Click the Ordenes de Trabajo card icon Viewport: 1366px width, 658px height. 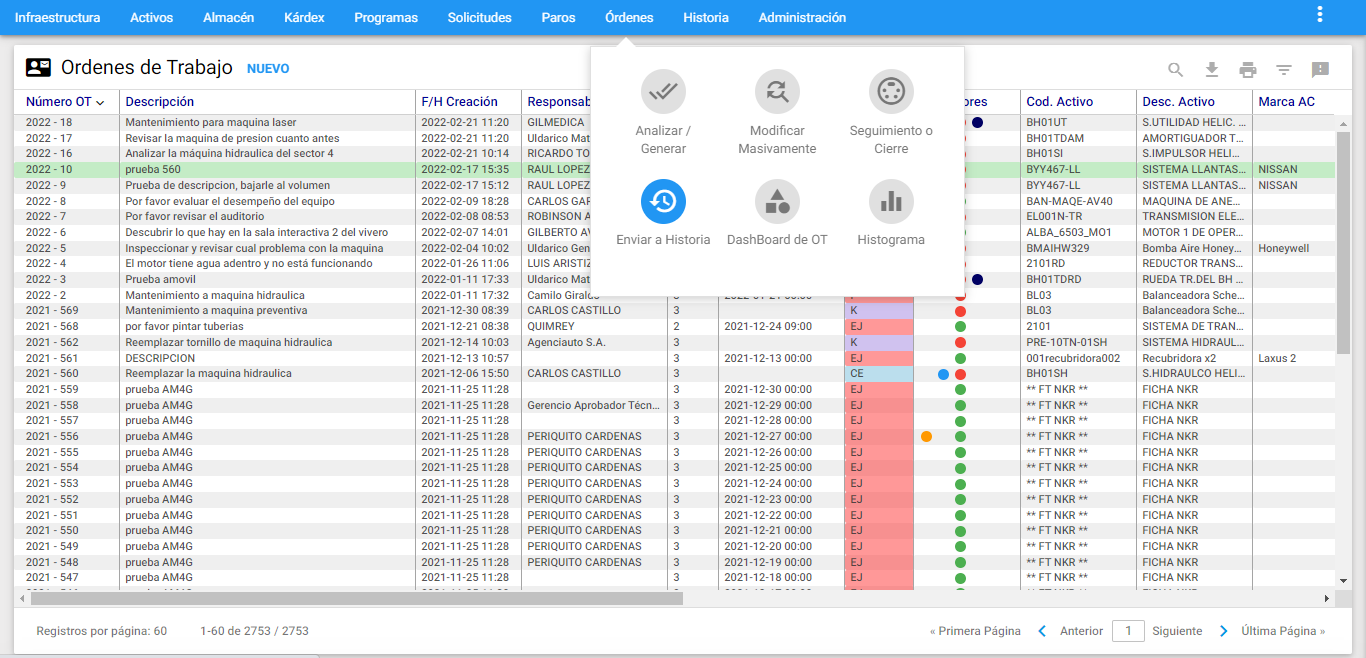coord(38,68)
